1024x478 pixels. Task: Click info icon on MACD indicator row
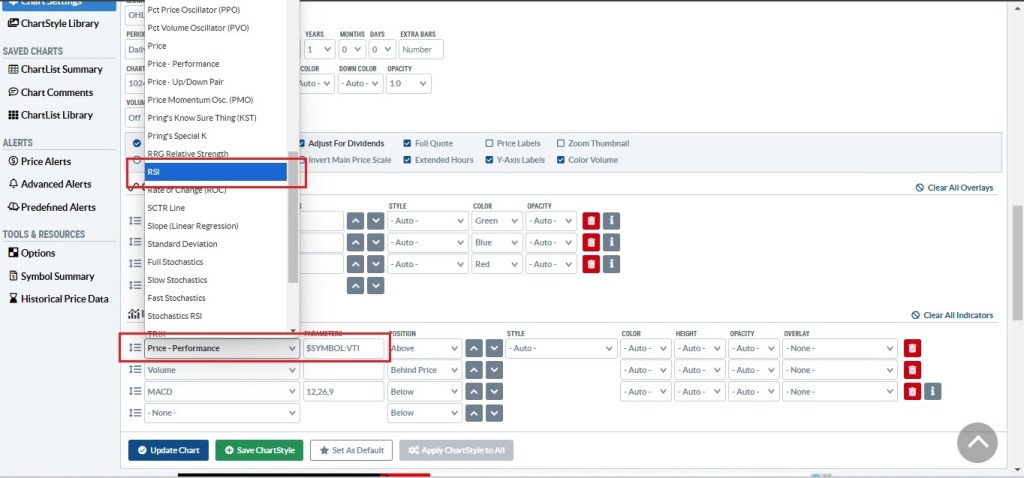coord(934,391)
